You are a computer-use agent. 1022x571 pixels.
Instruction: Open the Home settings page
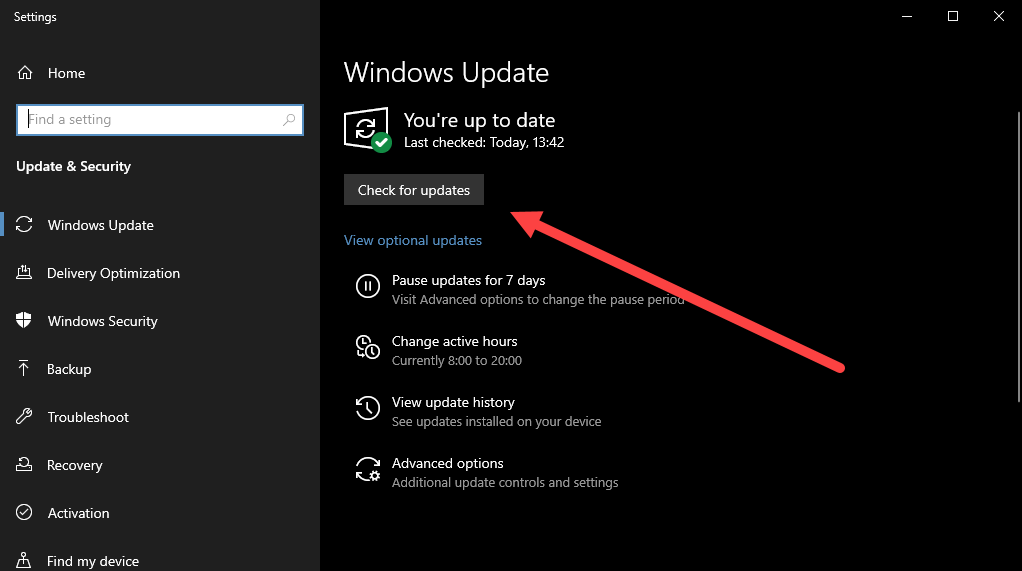point(66,73)
